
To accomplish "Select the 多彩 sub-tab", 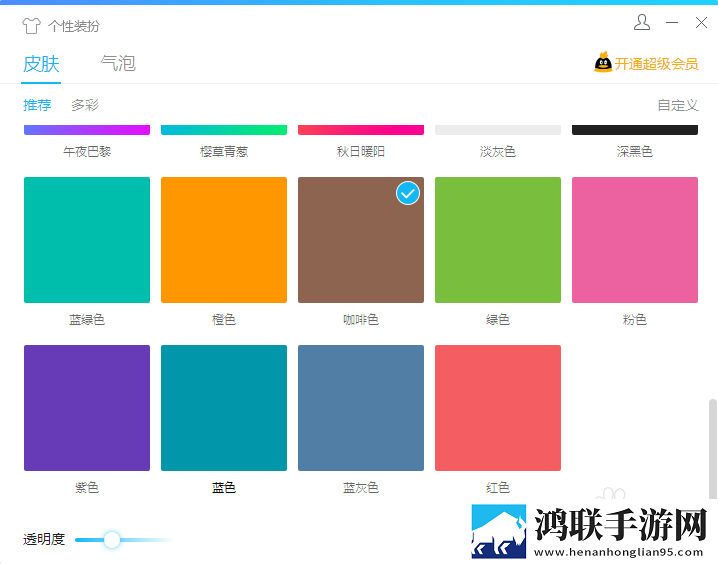I will click(x=85, y=105).
